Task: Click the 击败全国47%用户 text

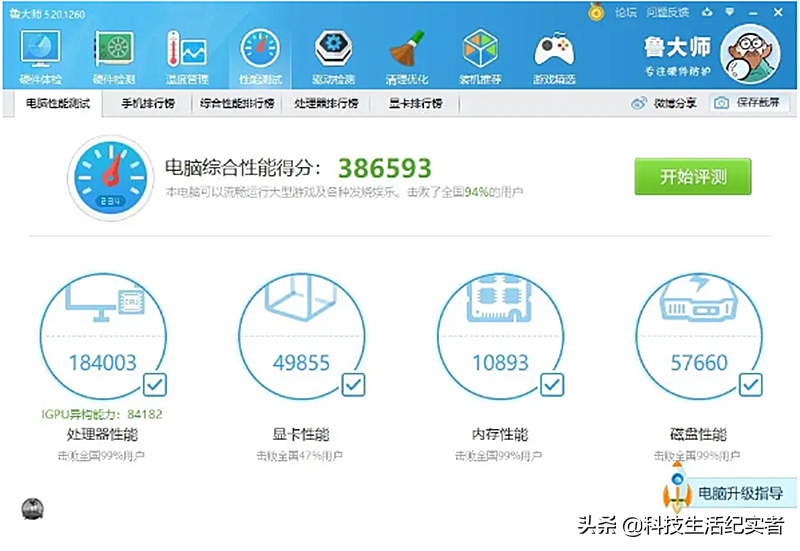Action: click(299, 456)
